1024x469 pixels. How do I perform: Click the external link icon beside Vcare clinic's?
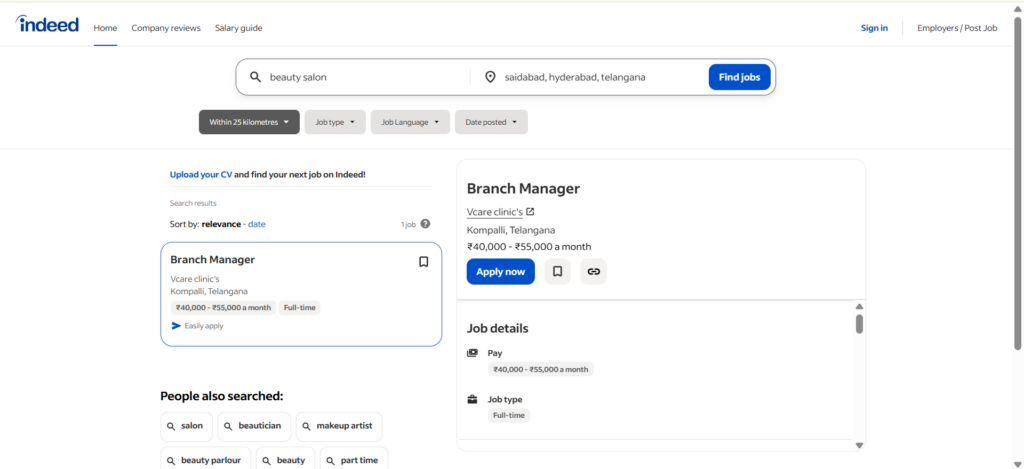click(530, 211)
